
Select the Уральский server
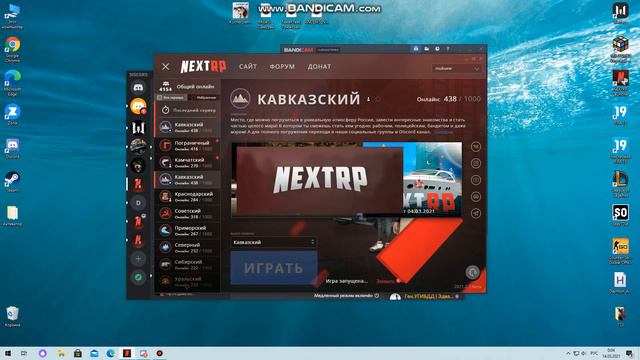coord(187,281)
